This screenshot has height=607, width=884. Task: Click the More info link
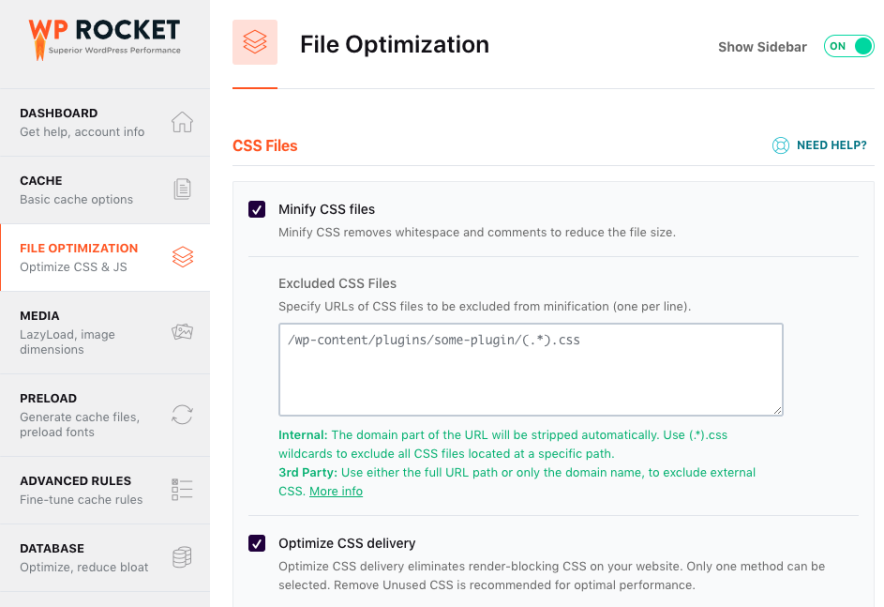point(336,490)
